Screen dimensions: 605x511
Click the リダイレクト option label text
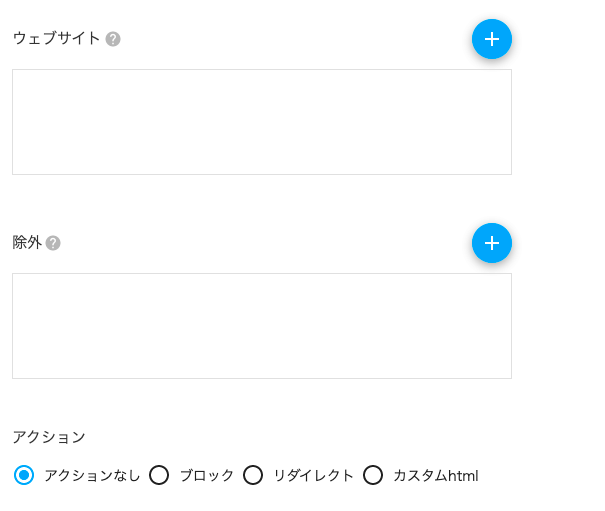tap(313, 475)
